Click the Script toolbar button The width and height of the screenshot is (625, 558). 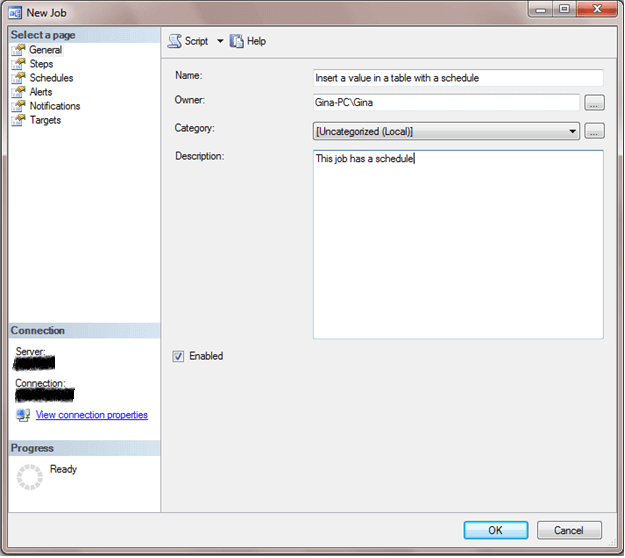[188, 41]
